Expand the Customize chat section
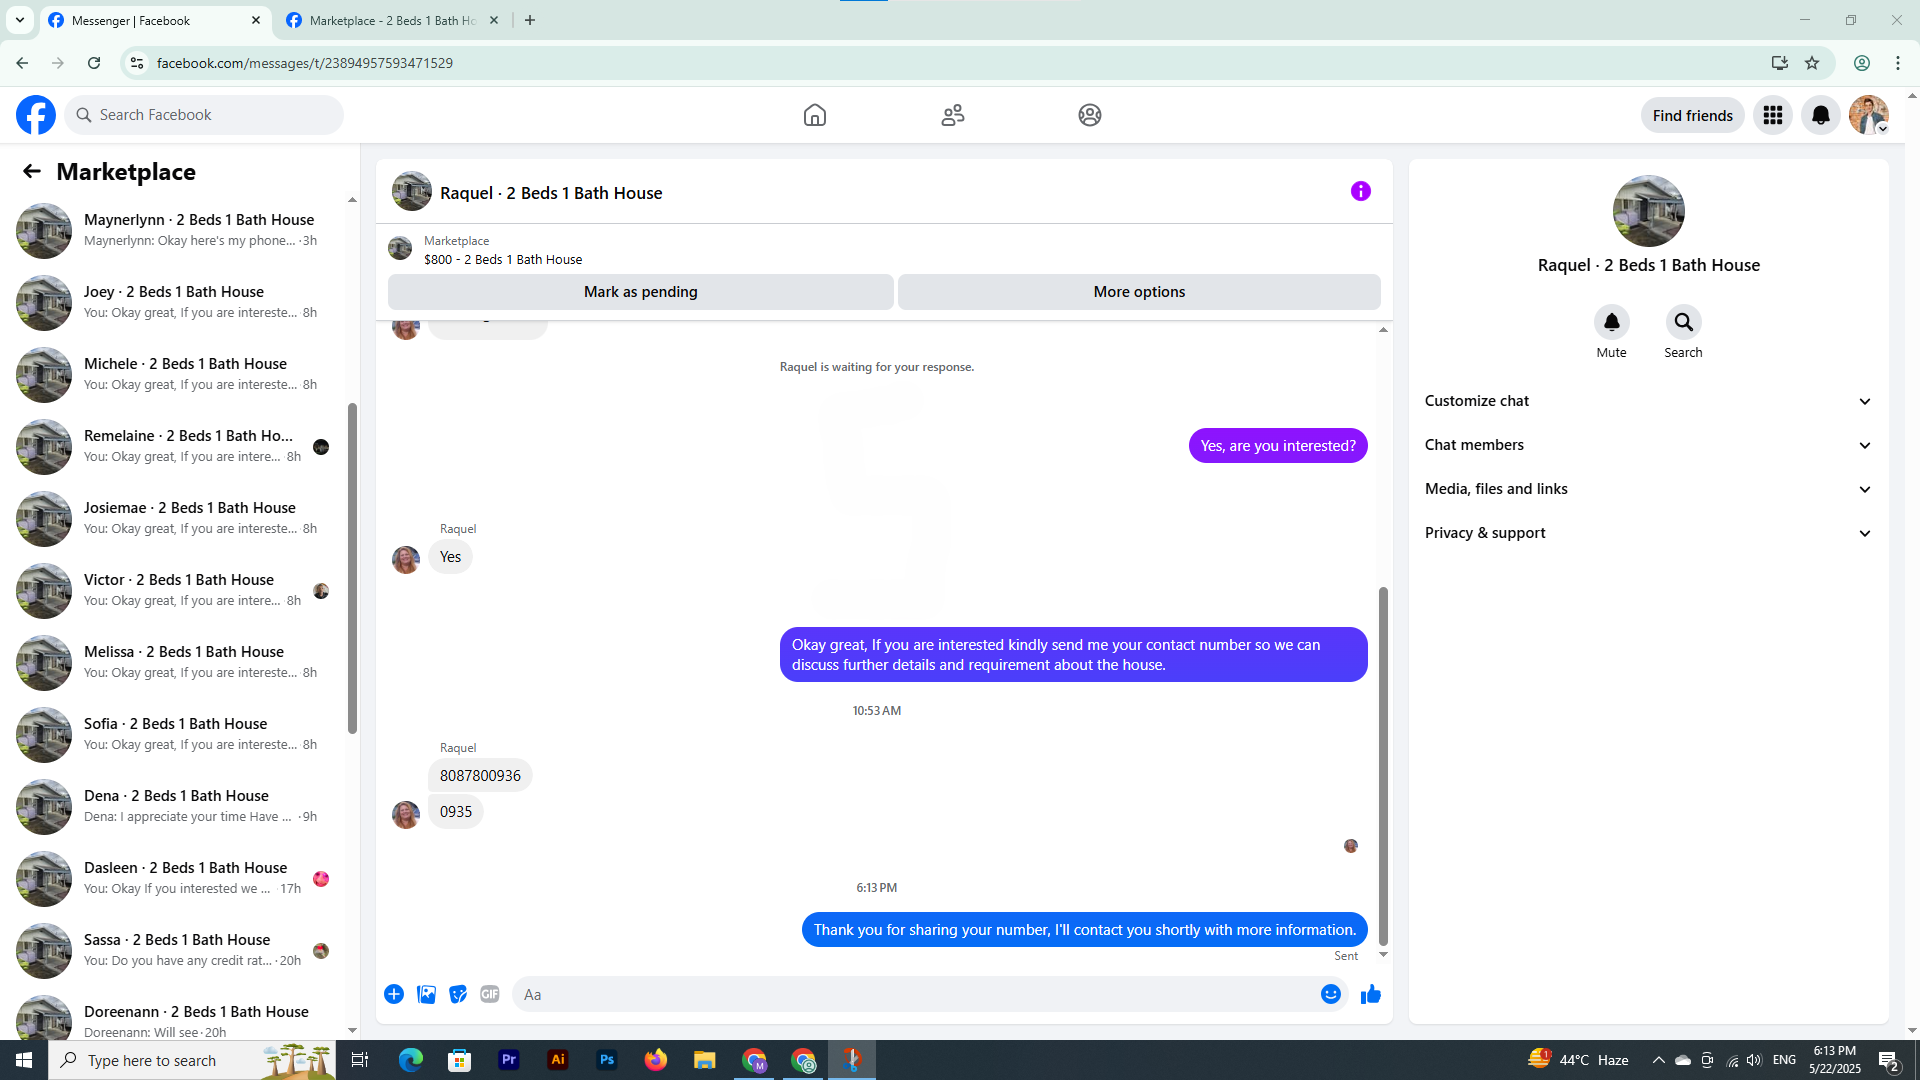The width and height of the screenshot is (1920, 1080). tap(1648, 401)
